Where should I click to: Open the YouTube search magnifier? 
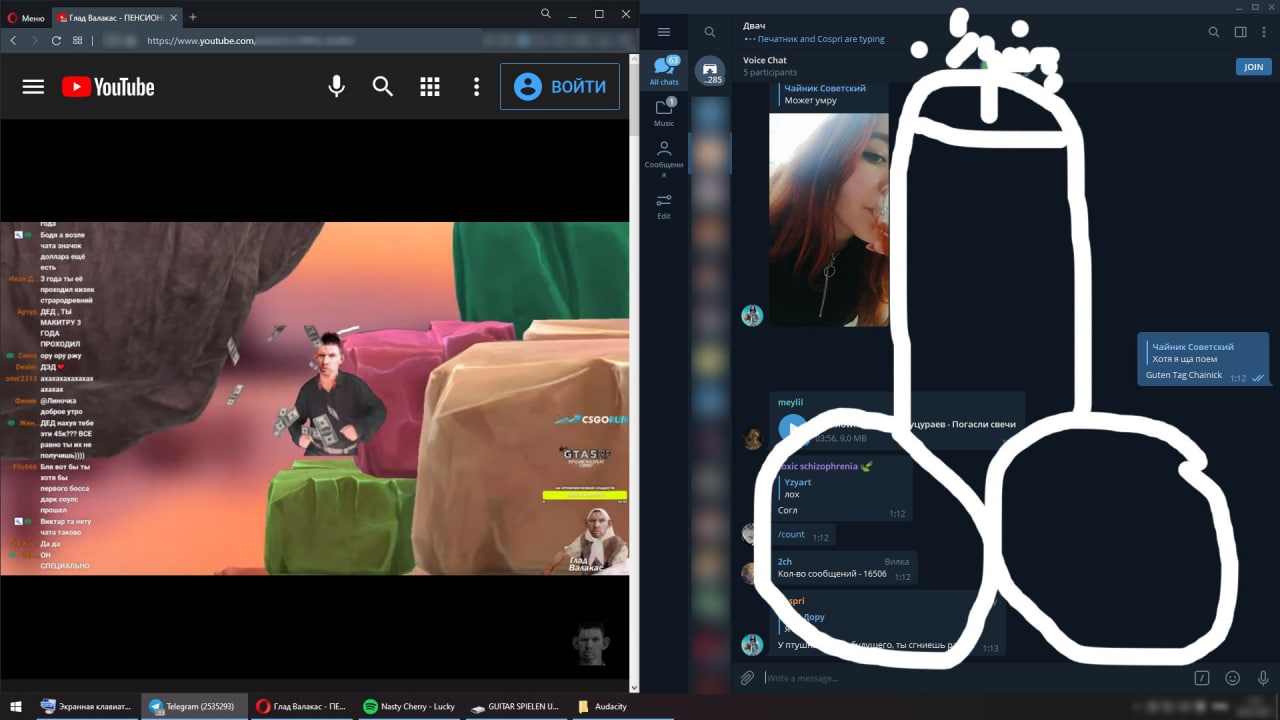tap(383, 87)
